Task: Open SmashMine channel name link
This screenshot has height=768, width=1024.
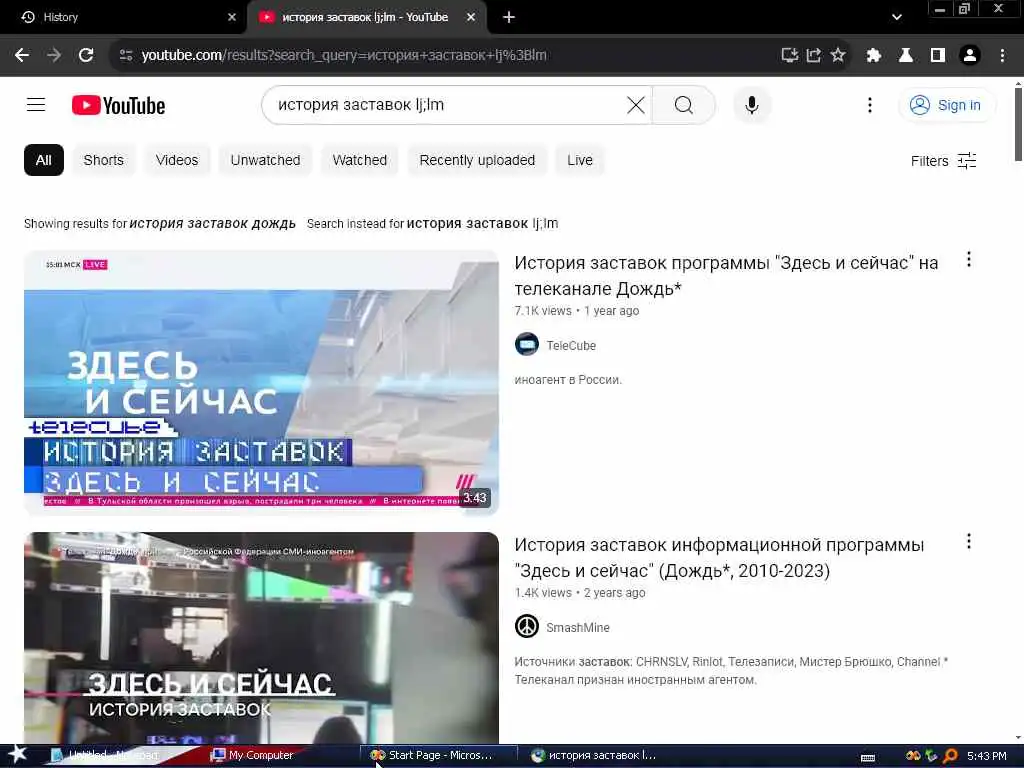Action: 577,628
